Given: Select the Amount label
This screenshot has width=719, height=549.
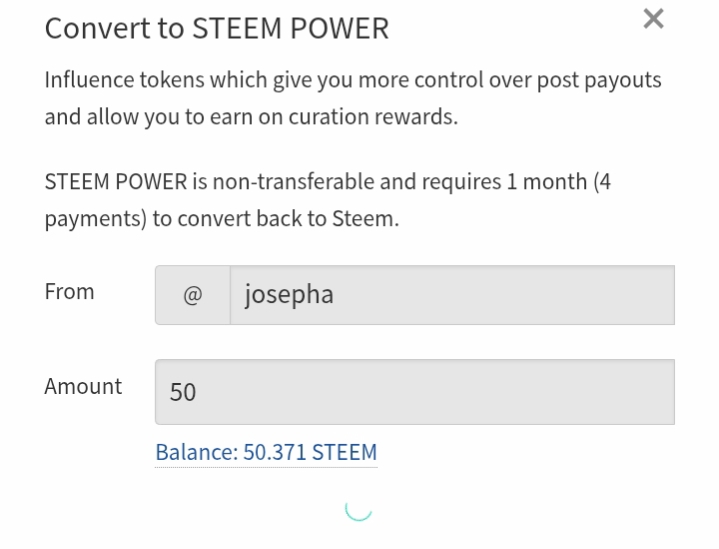Looking at the screenshot, I should [83, 387].
